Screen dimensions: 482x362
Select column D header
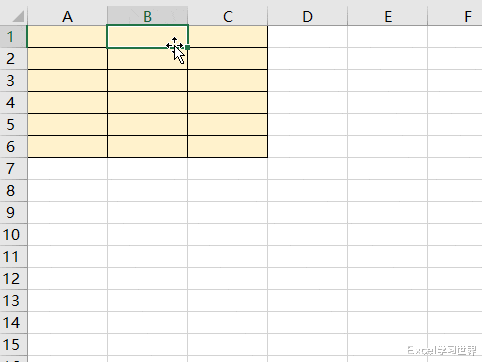308,16
